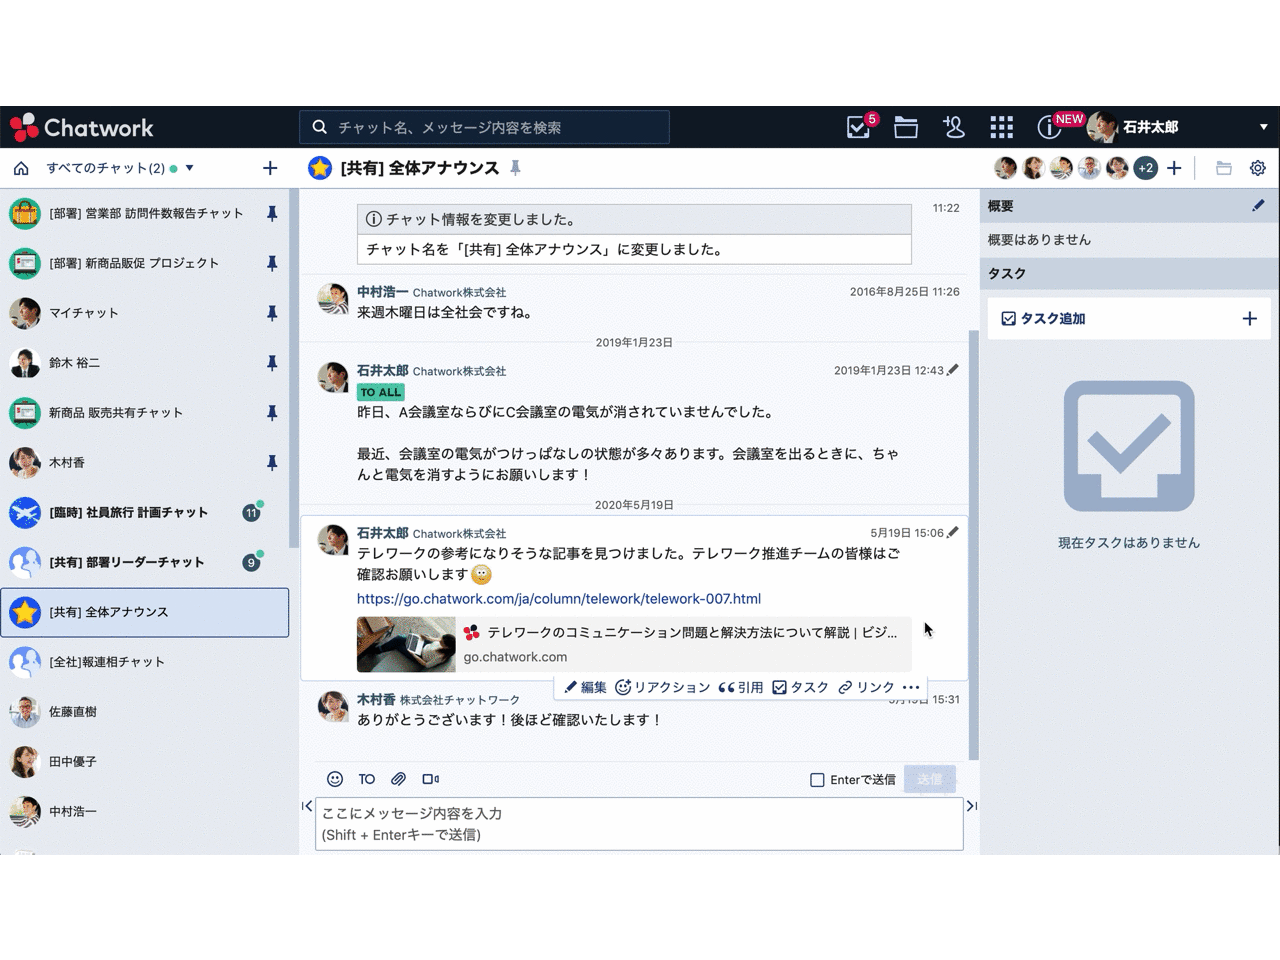Viewport: 1280px width, 960px height.
Task: Edit the overview with the pencil icon
Action: tap(1258, 205)
